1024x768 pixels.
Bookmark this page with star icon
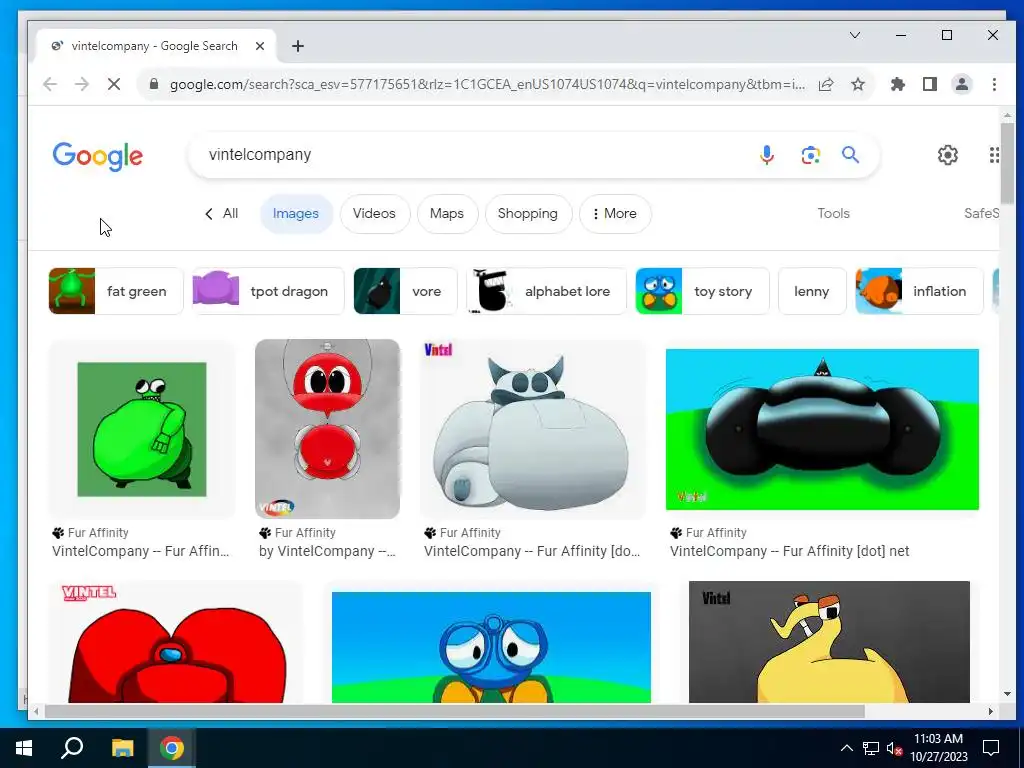858,84
